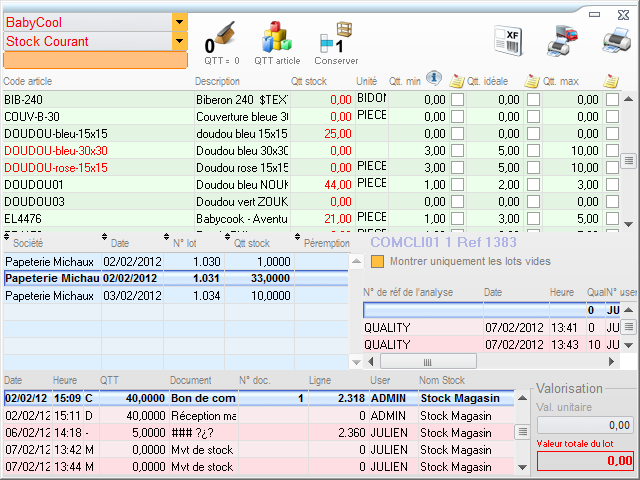Export using the XF spreadsheet icon
Viewport: 640px width, 480px height.
point(508,40)
